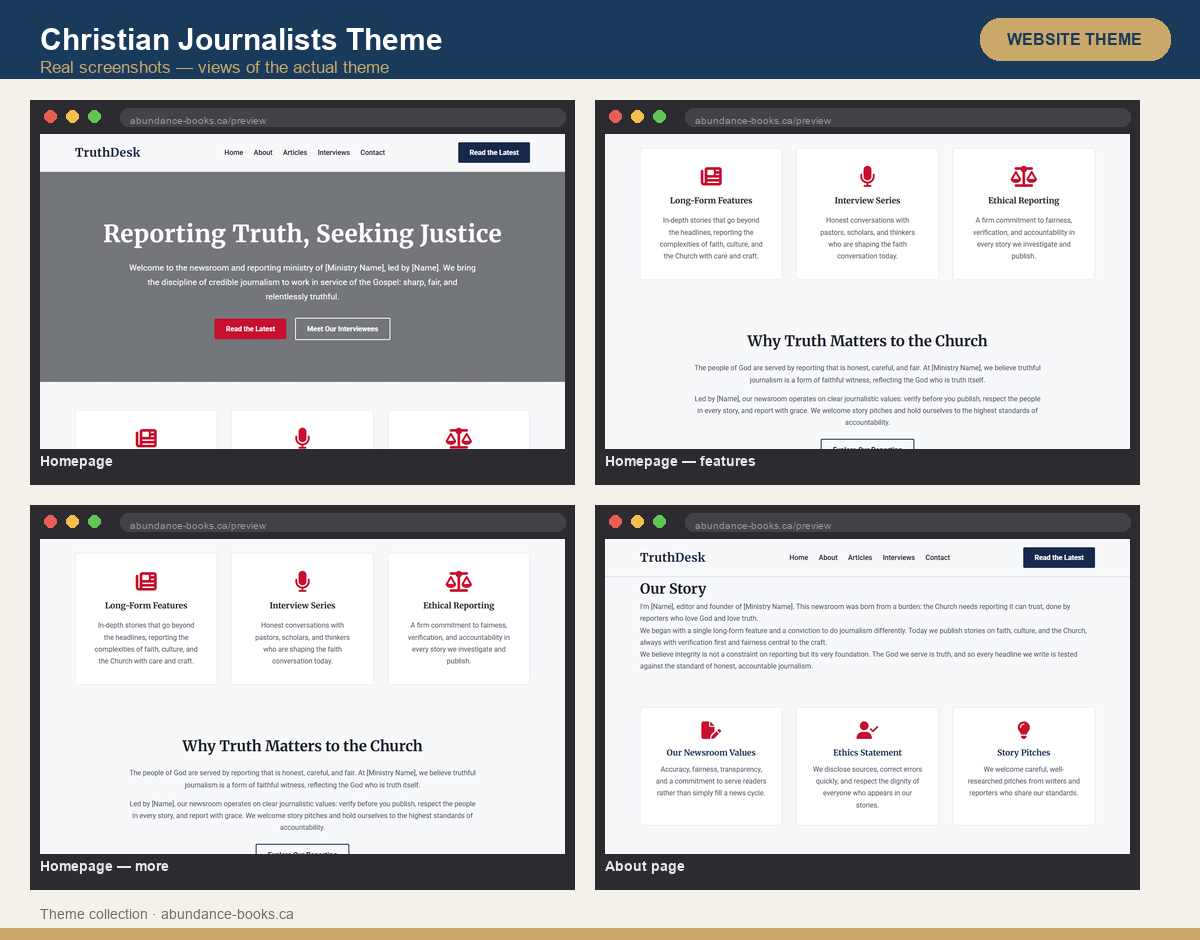Click the Meet Our Interviewees button
1200x940 pixels.
(x=343, y=329)
